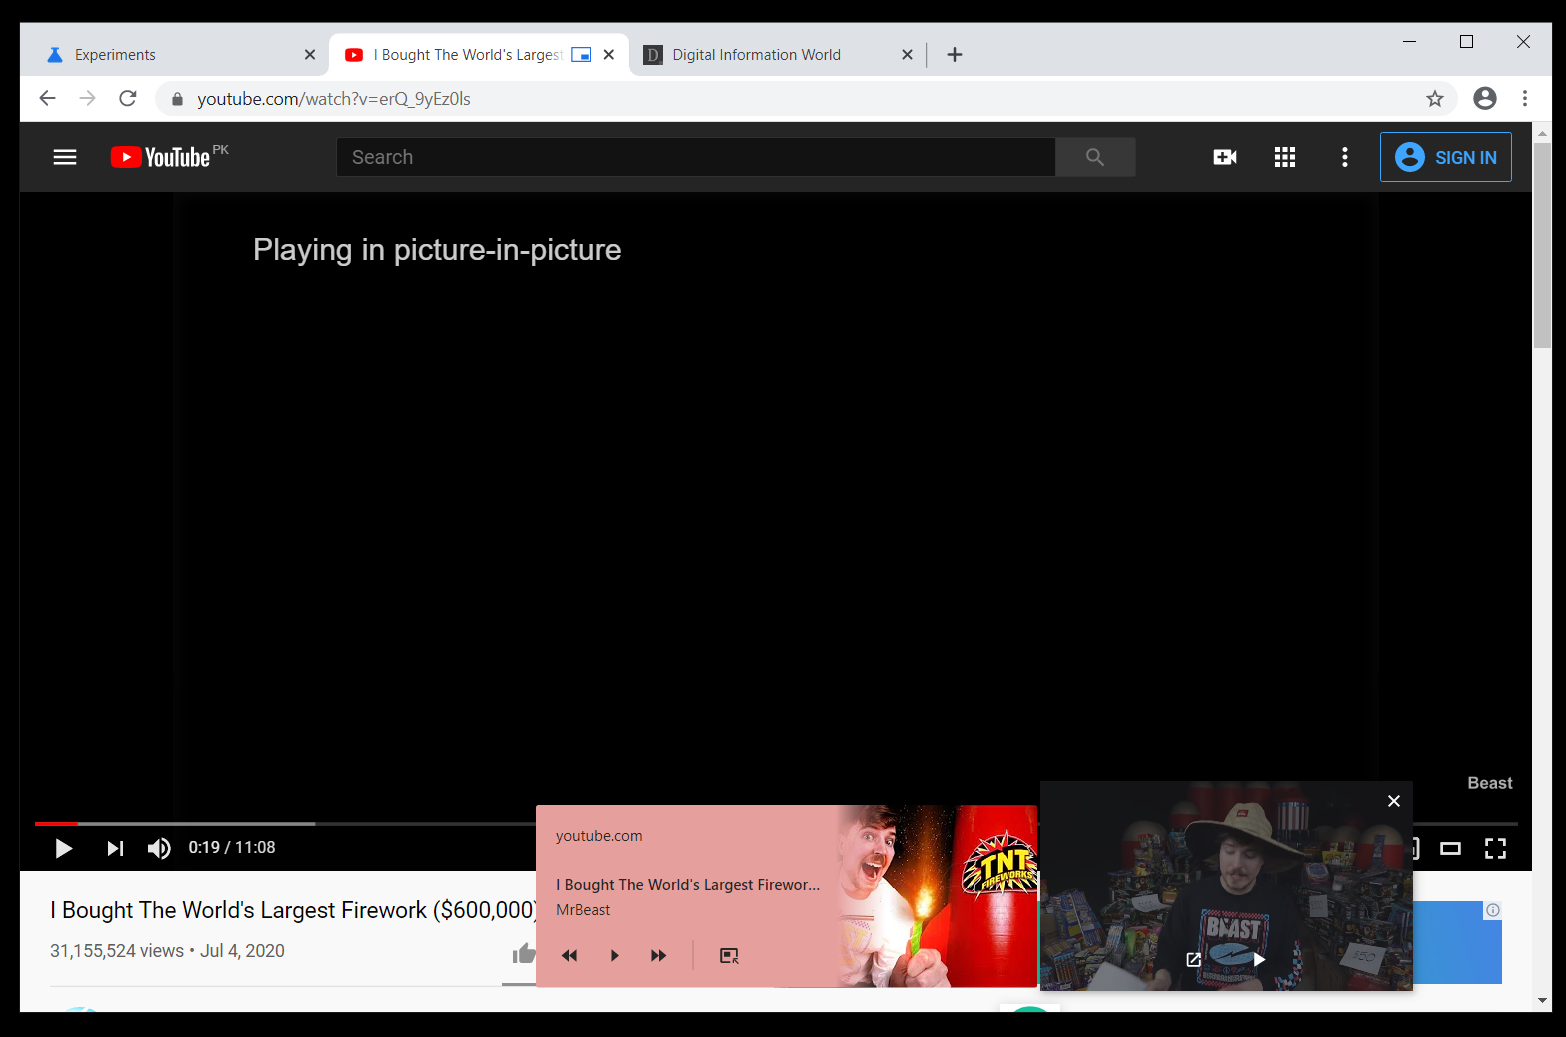Close the Experiments tab

310,55
